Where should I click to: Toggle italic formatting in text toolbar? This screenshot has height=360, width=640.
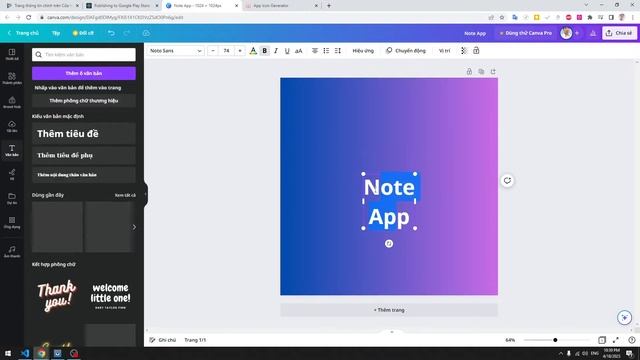pyautogui.click(x=276, y=51)
